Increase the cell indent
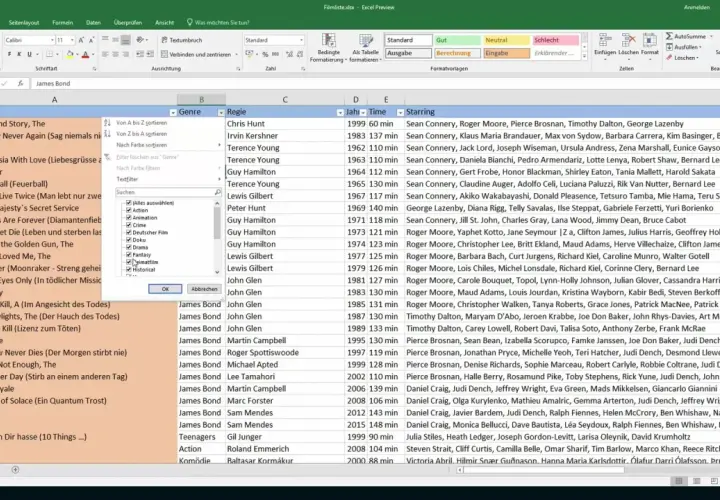720x500 pixels. [150, 54]
